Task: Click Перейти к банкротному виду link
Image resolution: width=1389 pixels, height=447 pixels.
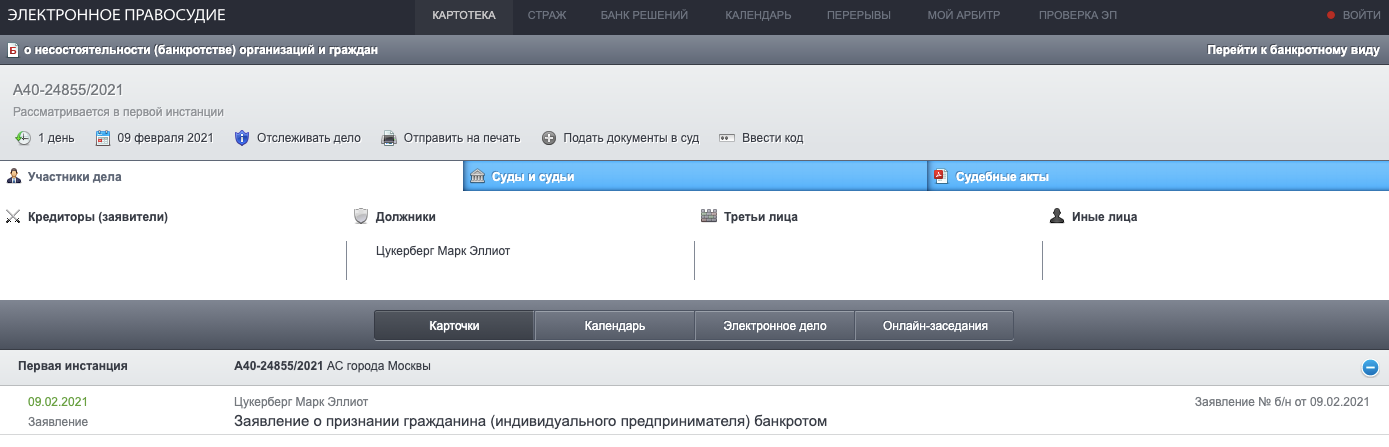Action: pos(1292,49)
